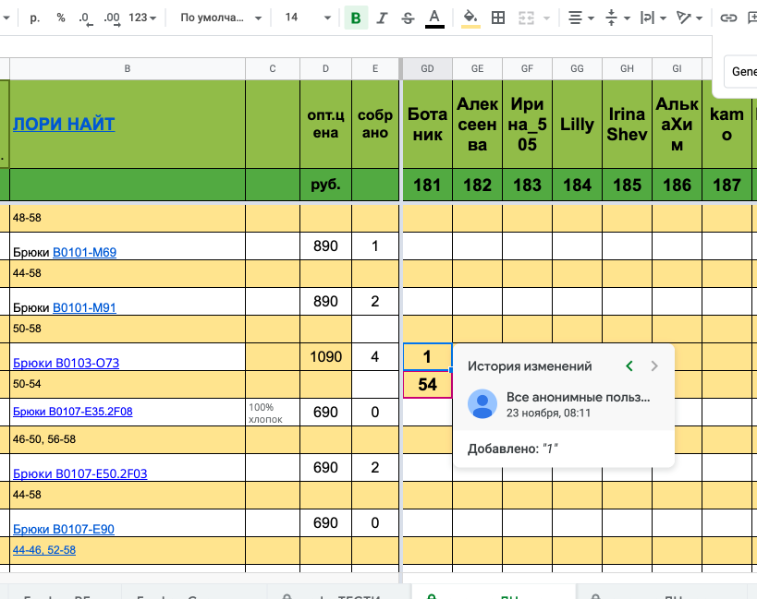This screenshot has height=599, width=757.
Task: Open the horizontal align options
Action: coord(579,18)
